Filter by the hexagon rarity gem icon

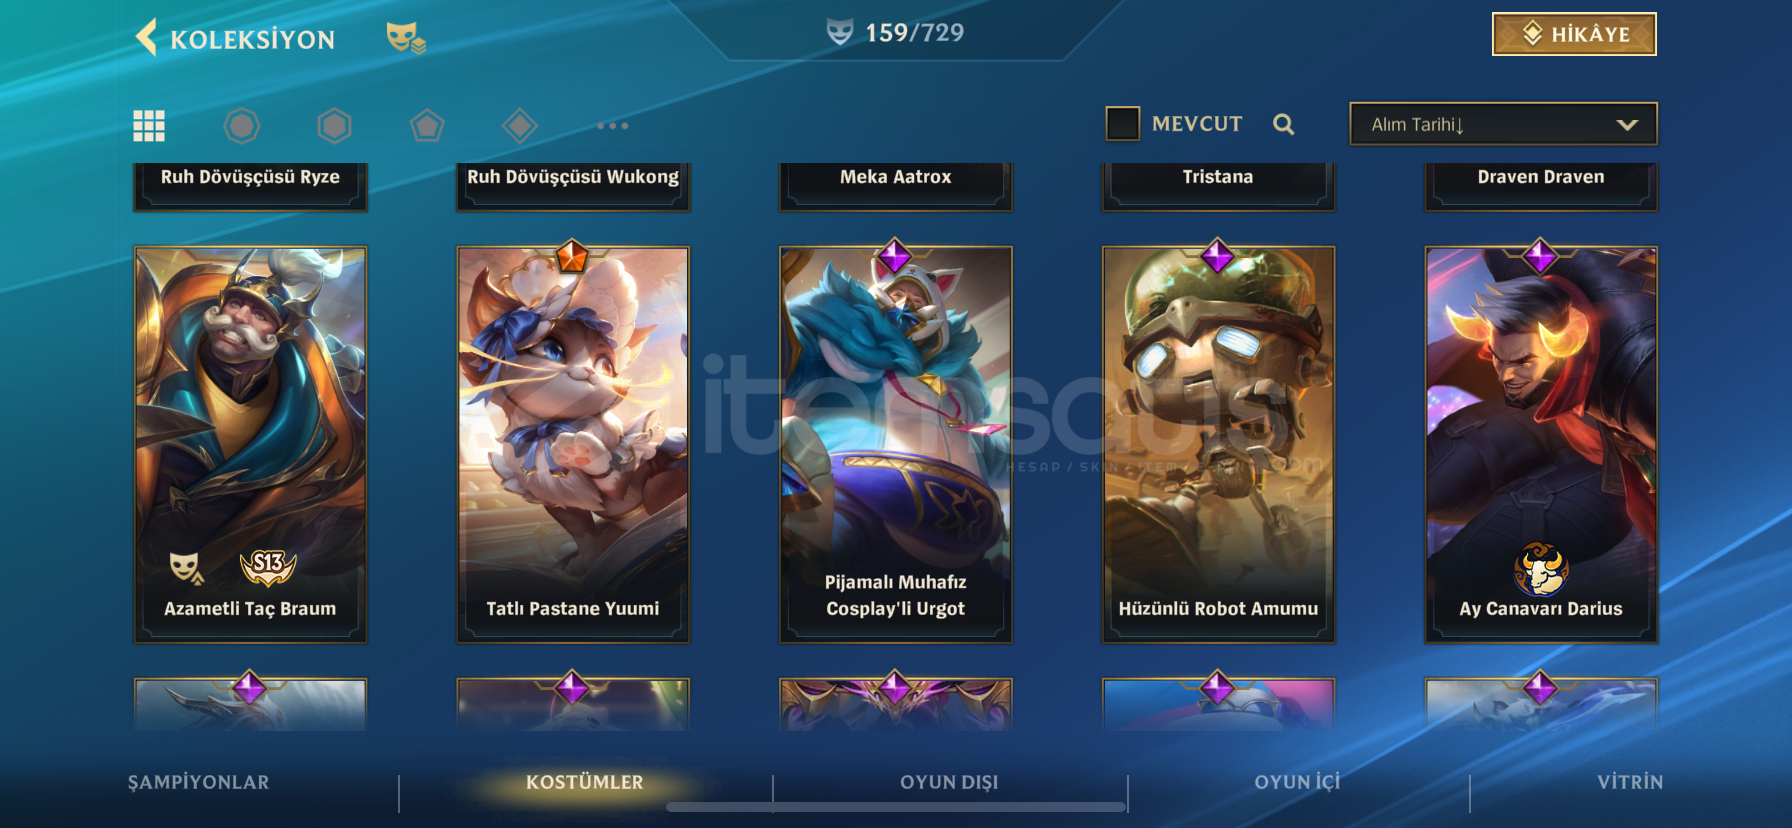[334, 126]
